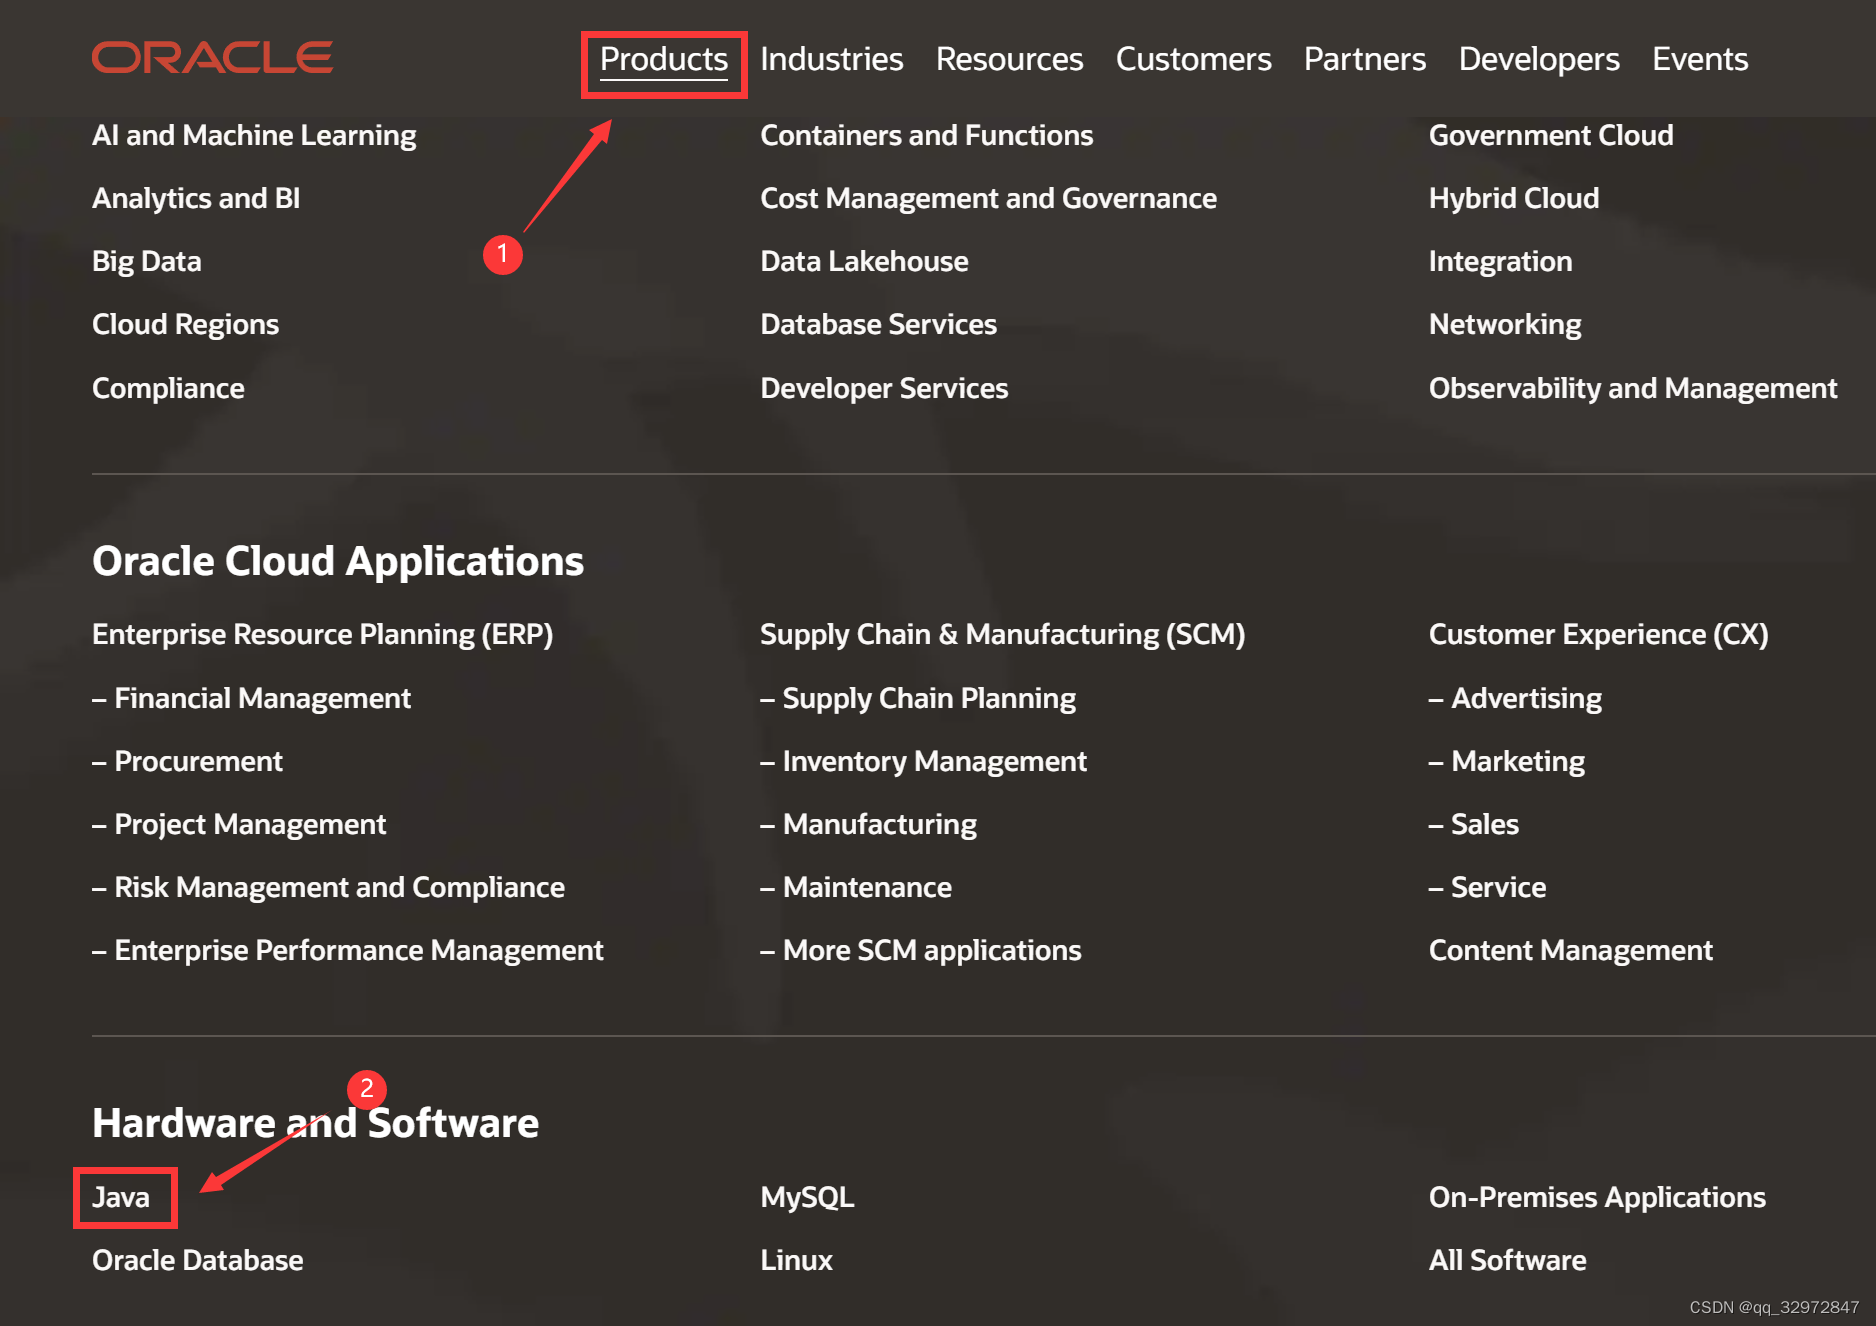The height and width of the screenshot is (1326, 1876).
Task: Go to Oracle Database
Action: (198, 1260)
